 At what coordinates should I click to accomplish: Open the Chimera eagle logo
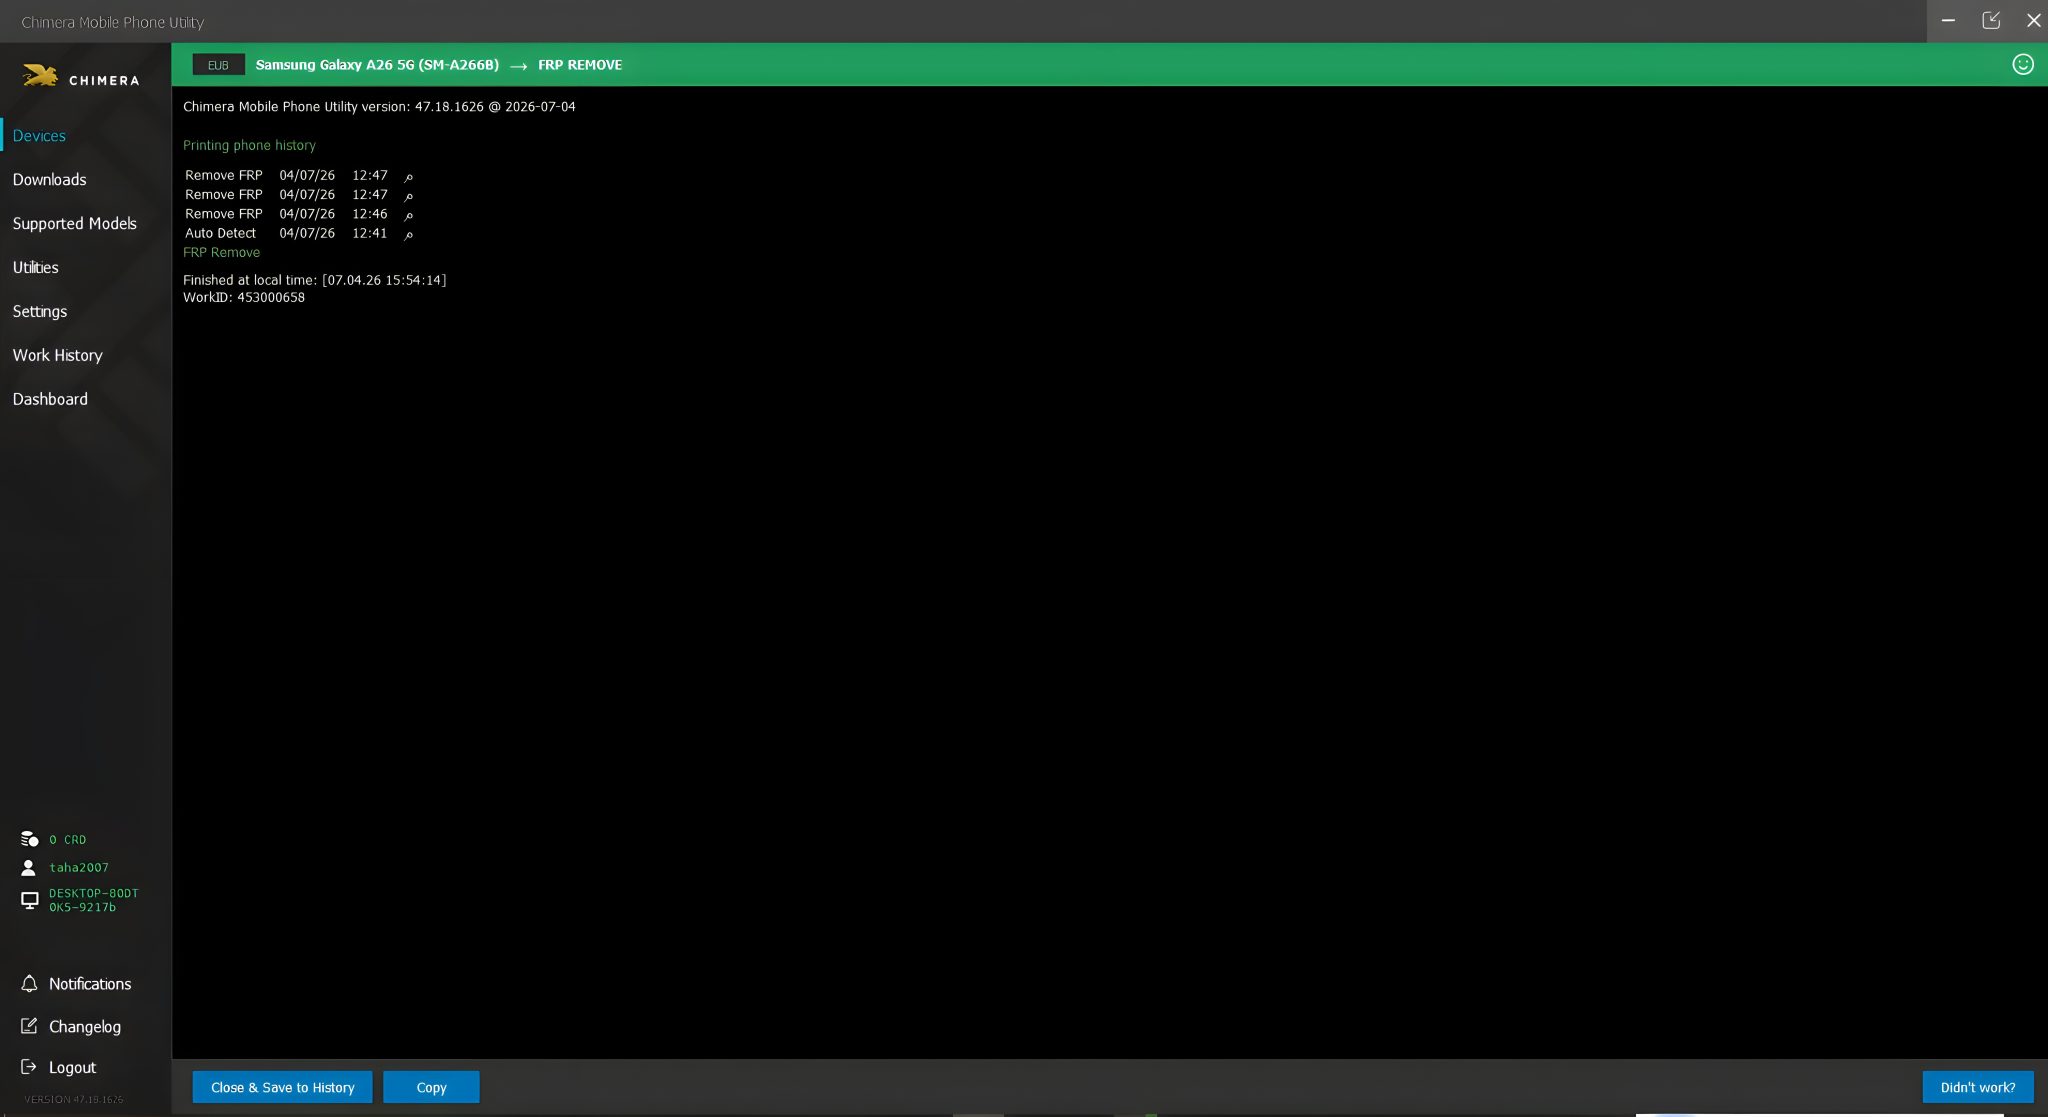click(x=40, y=76)
